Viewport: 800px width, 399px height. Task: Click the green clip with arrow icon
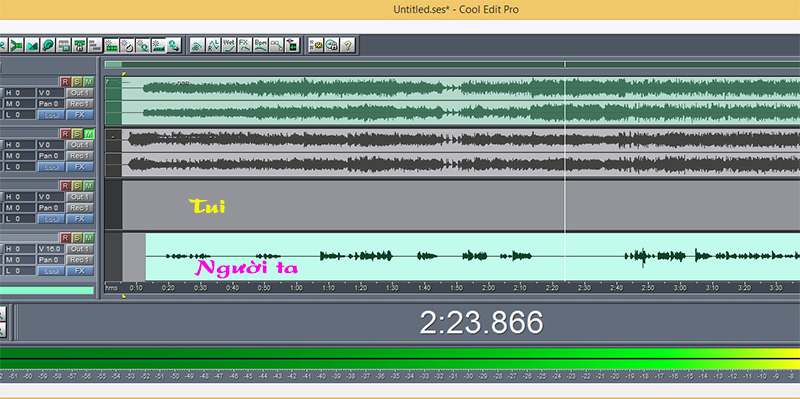292,45
